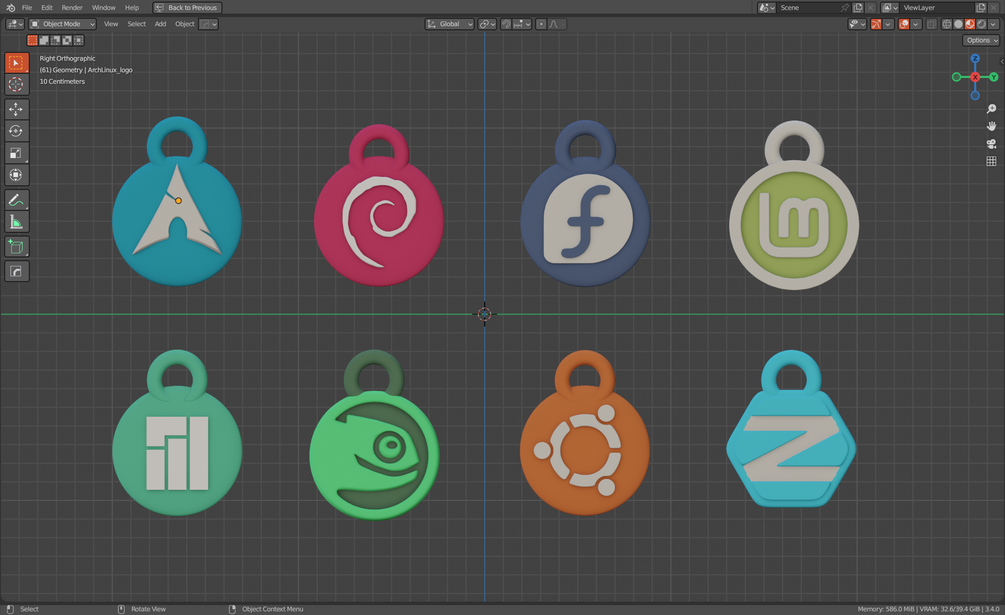Click the Scene name field
Screen dimensions: 1005x615
coord(810,8)
